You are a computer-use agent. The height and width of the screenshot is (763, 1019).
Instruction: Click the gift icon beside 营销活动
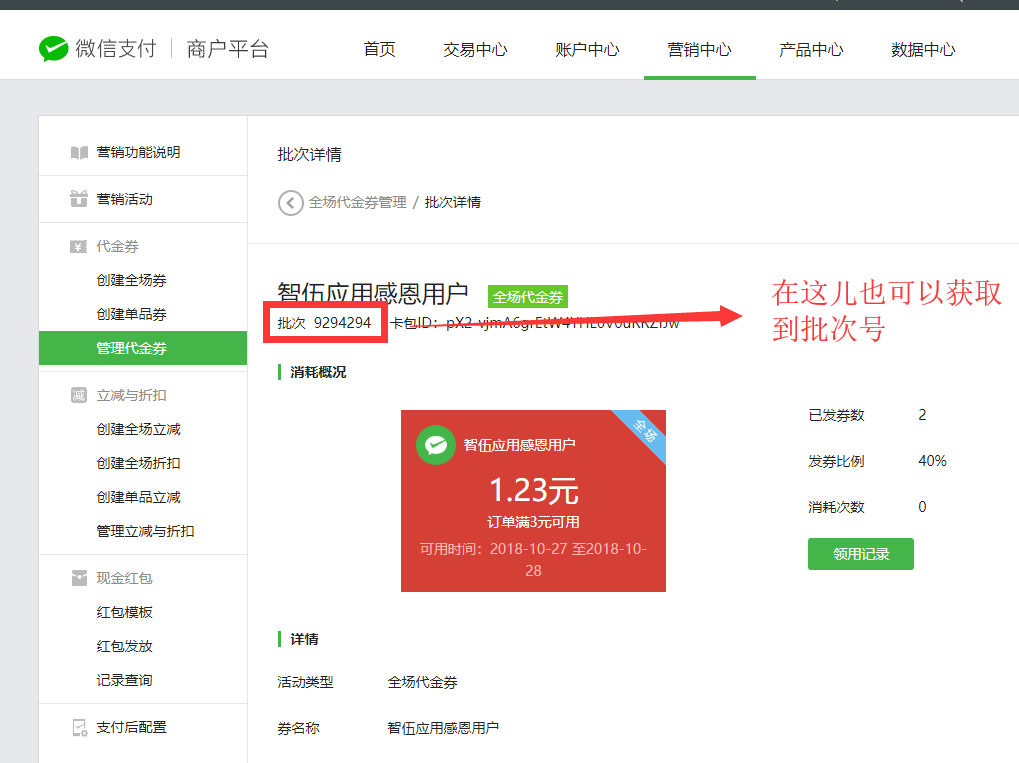[79, 199]
